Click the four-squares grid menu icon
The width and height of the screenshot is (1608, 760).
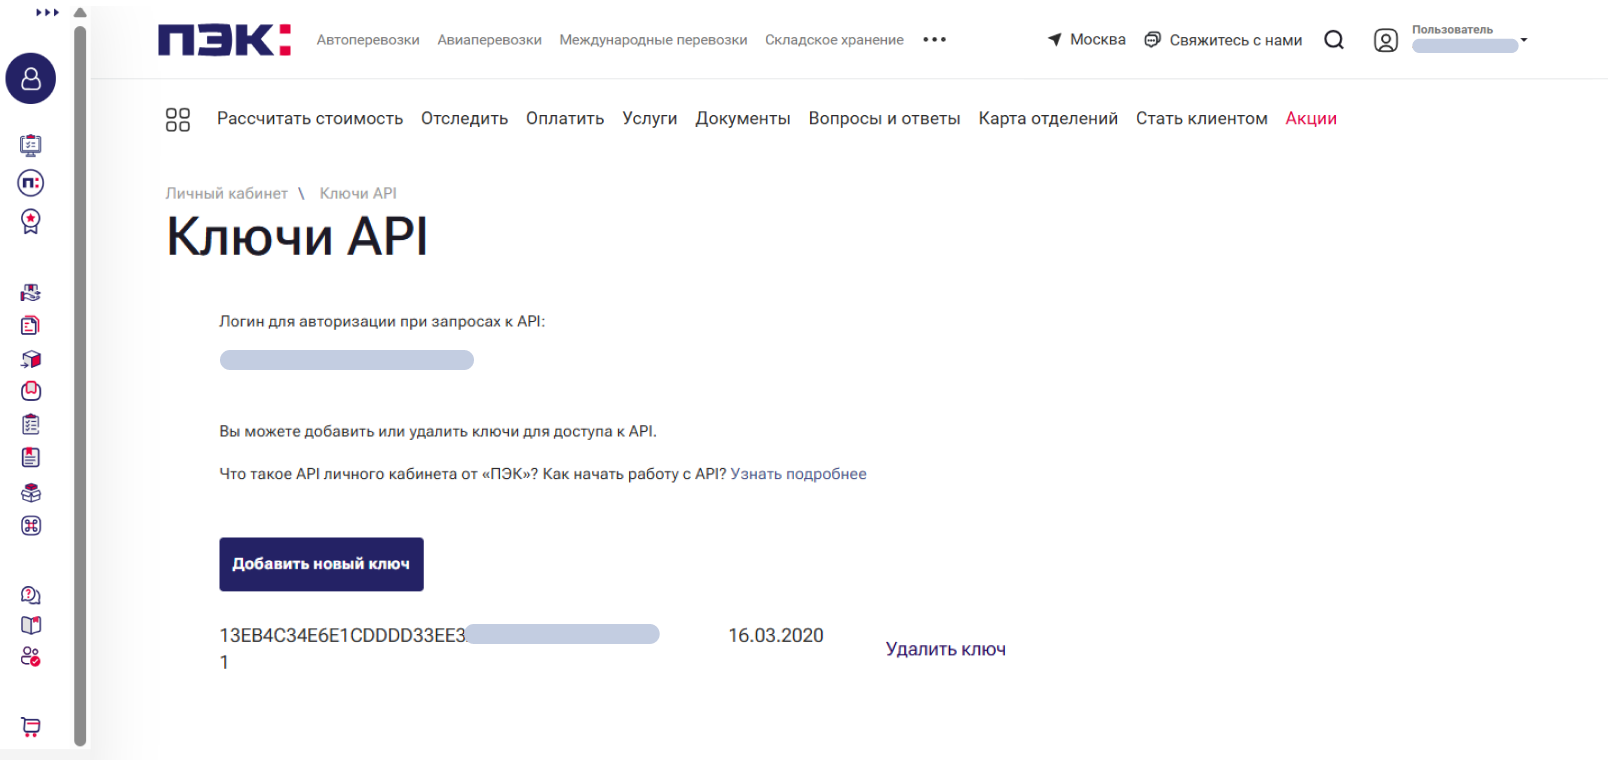coord(178,120)
